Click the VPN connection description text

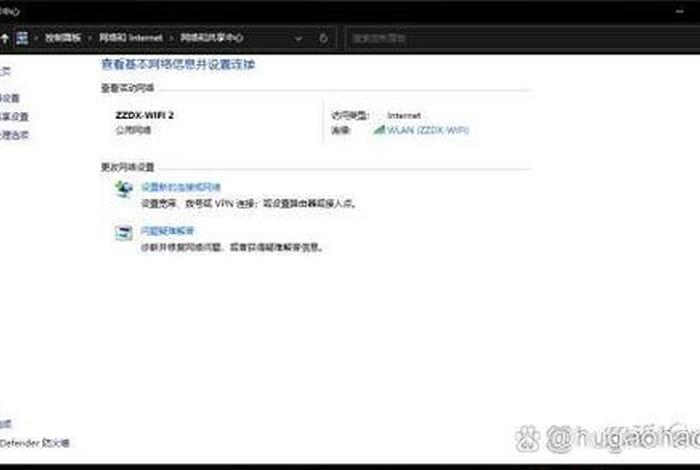(x=249, y=204)
